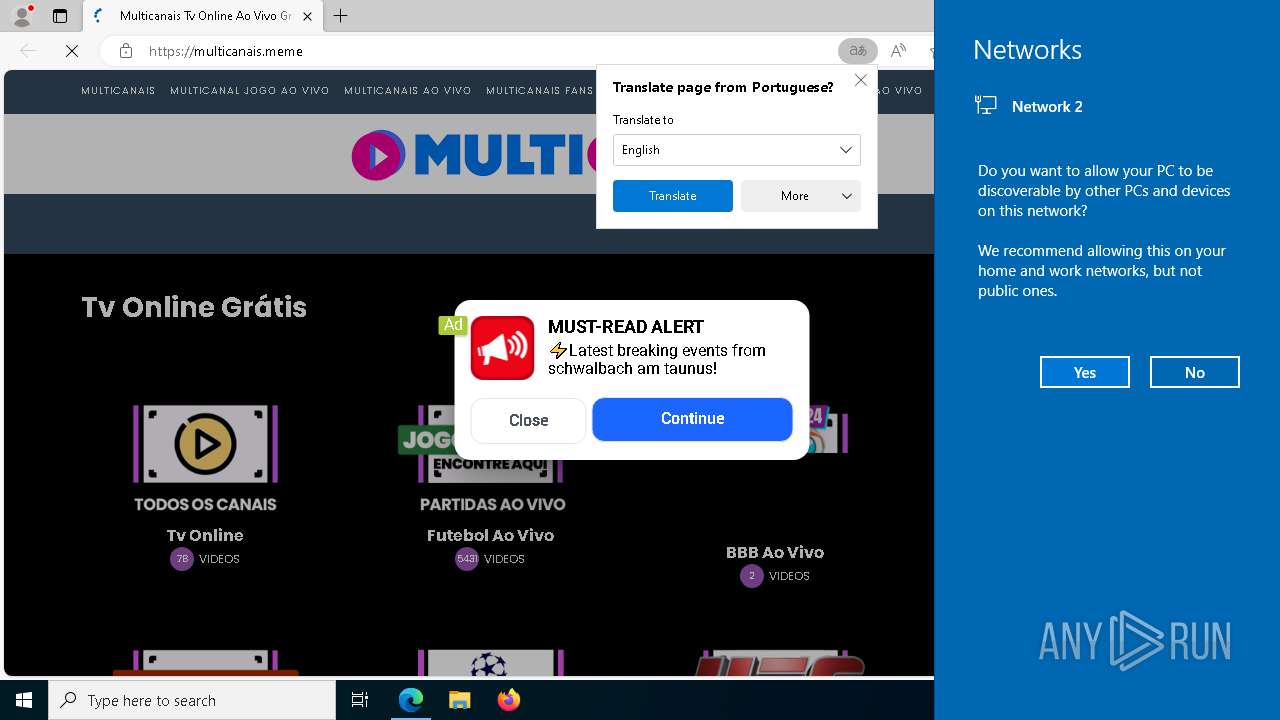Close the Multicanais Tv Online tab
This screenshot has width=1280, height=720.
click(307, 16)
